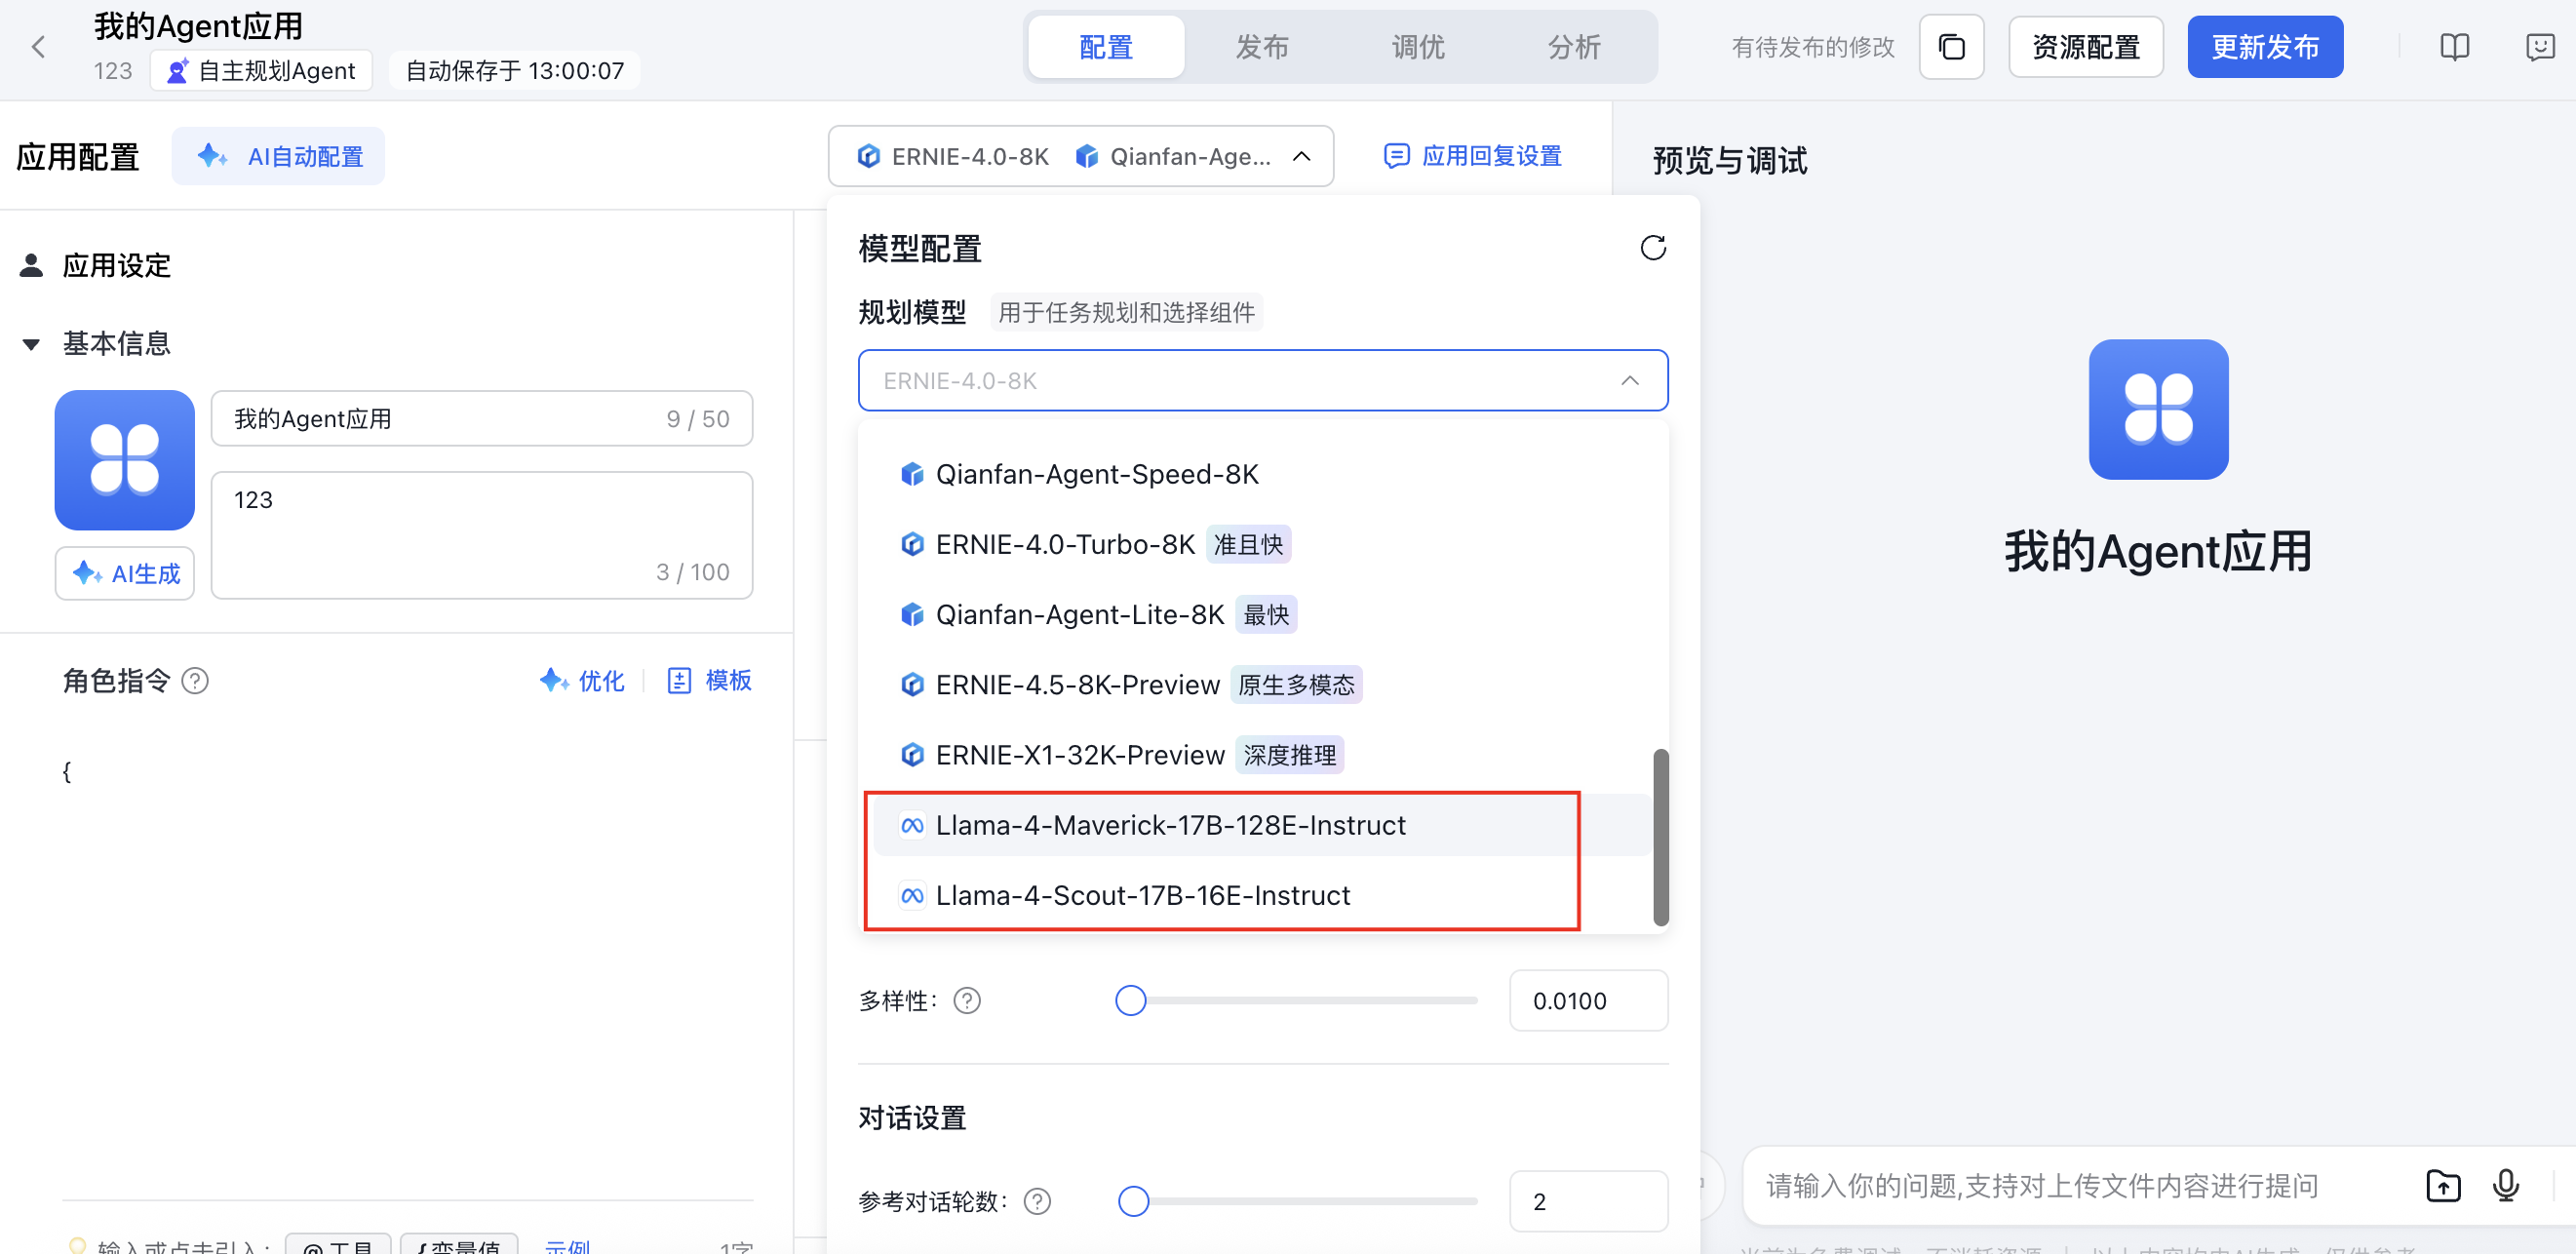Click the 多样性 slider handle

(x=1130, y=1000)
